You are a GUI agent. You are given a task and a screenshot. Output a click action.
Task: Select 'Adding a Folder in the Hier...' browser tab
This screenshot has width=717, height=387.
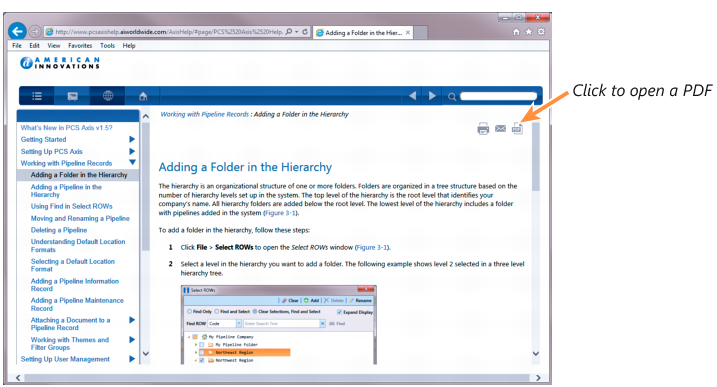coord(363,32)
